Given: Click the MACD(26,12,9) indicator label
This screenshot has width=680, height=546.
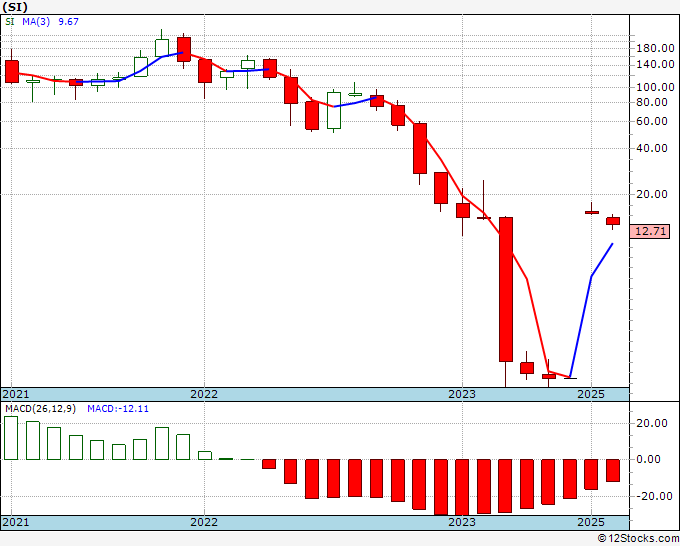Looking at the screenshot, I should pos(40,409).
